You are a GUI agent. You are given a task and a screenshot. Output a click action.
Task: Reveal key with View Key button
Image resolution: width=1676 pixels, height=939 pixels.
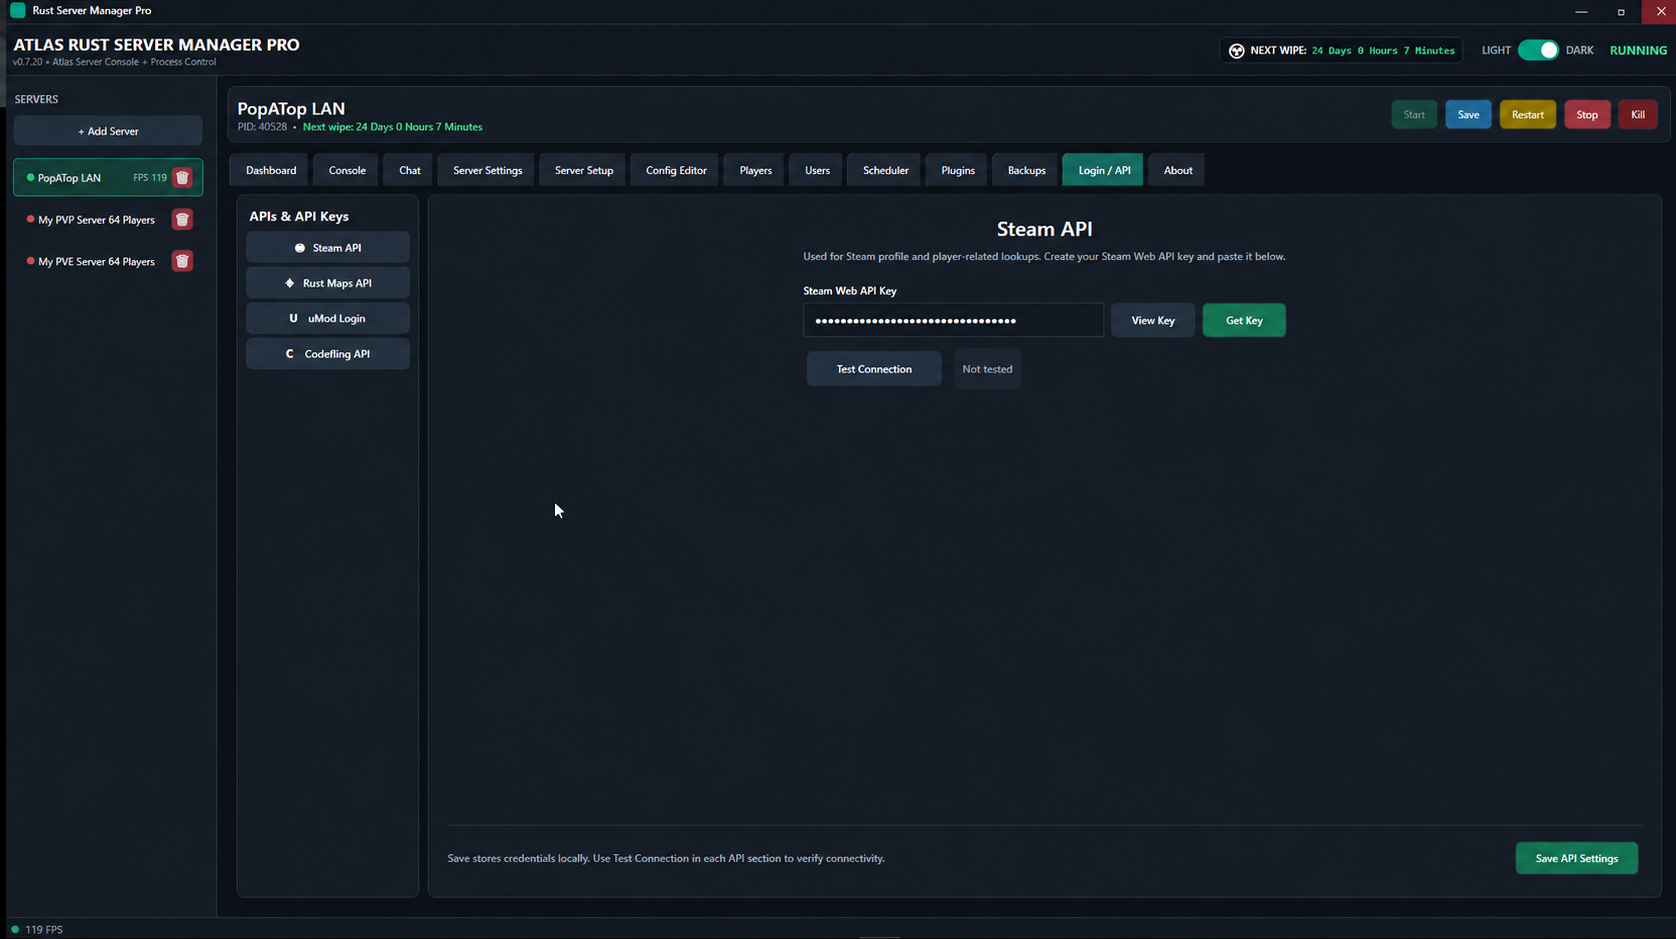1153,320
